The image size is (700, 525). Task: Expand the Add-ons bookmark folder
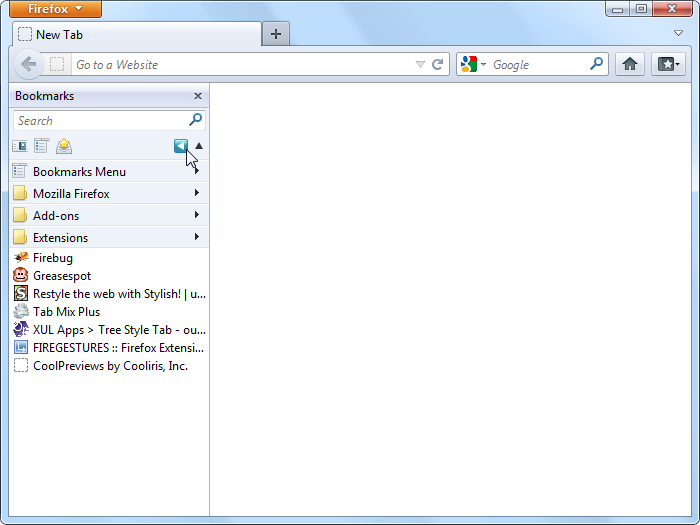(x=56, y=216)
